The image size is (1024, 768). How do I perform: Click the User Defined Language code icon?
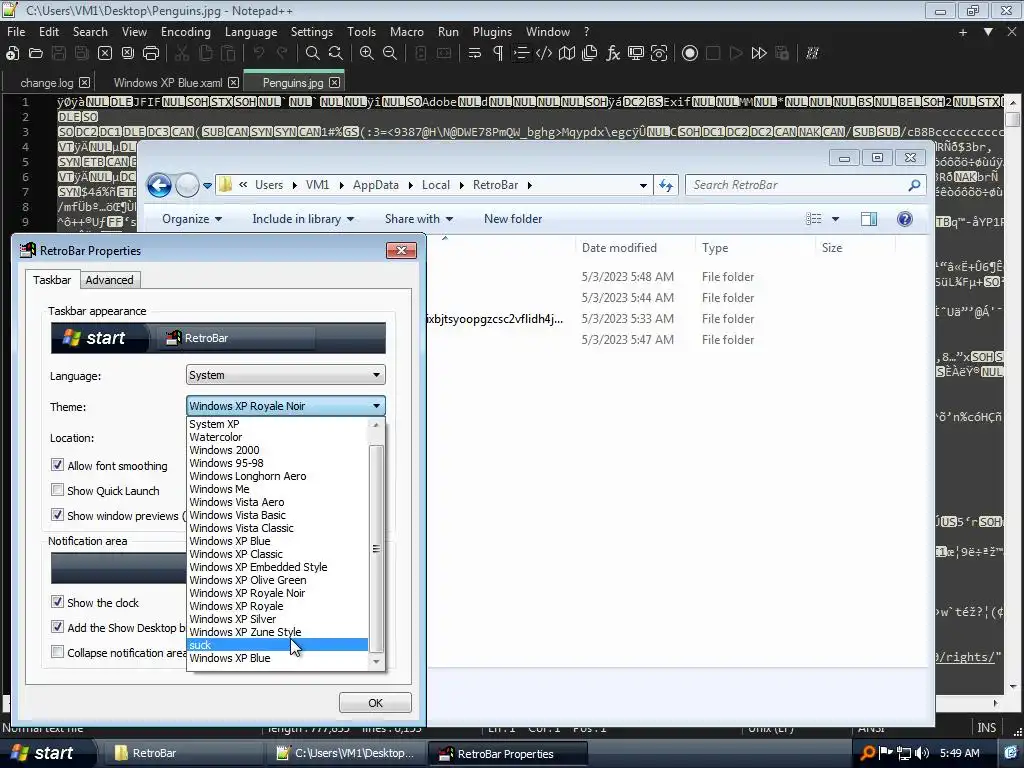pos(544,54)
